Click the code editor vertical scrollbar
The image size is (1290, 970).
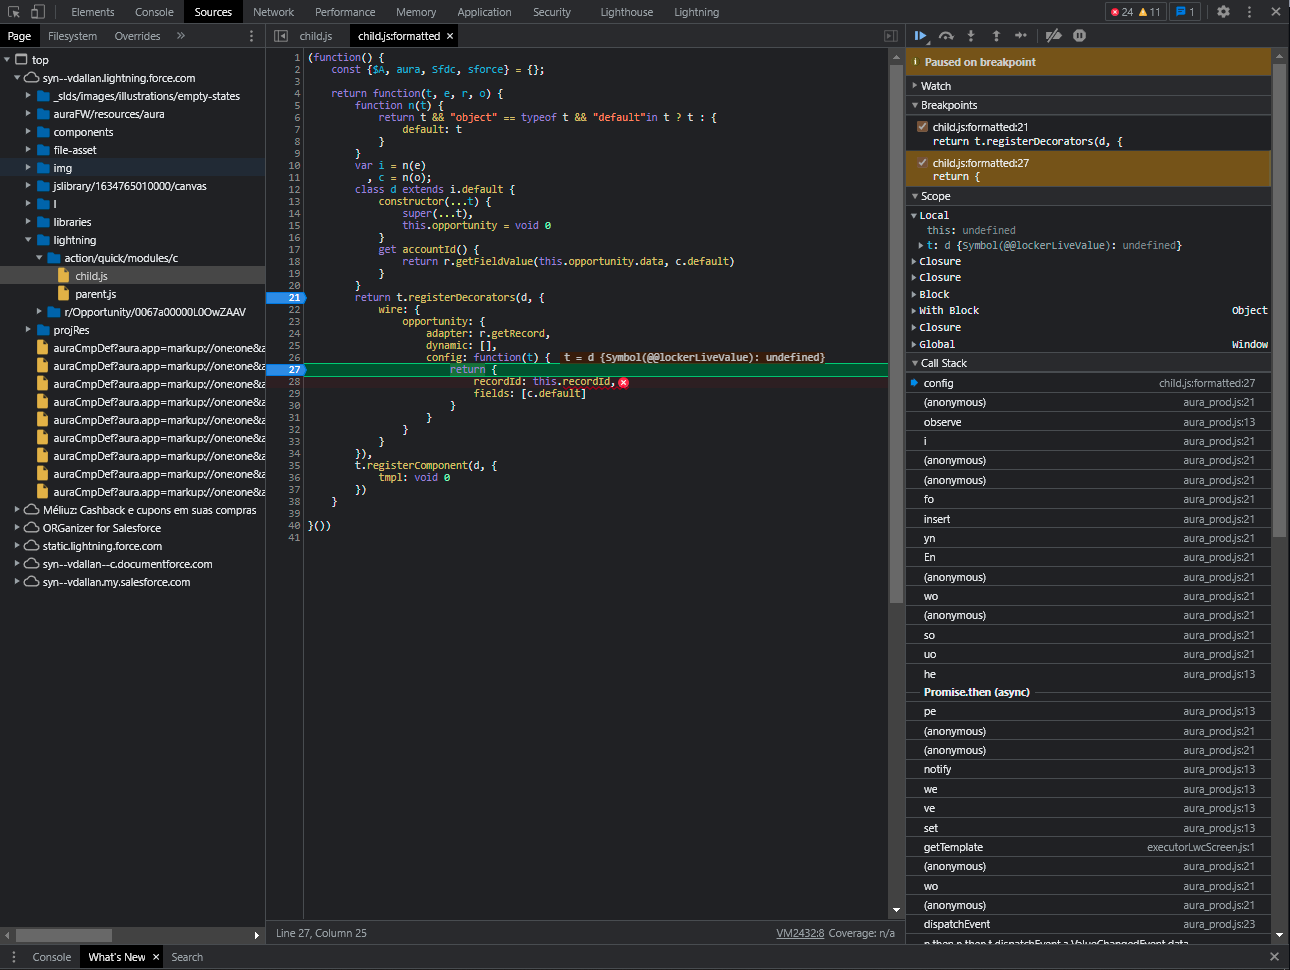coord(896,332)
